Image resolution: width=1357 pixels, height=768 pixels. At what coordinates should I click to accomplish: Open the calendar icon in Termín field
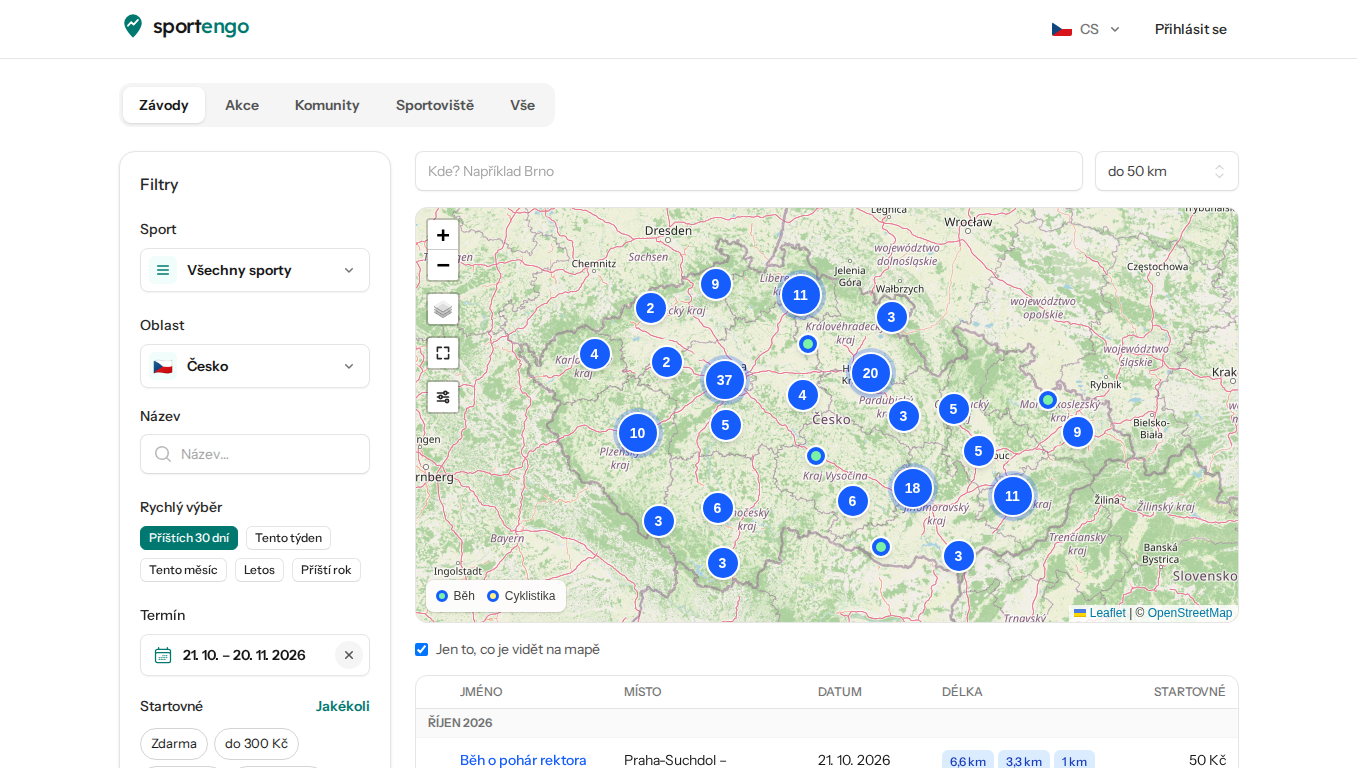pos(163,655)
